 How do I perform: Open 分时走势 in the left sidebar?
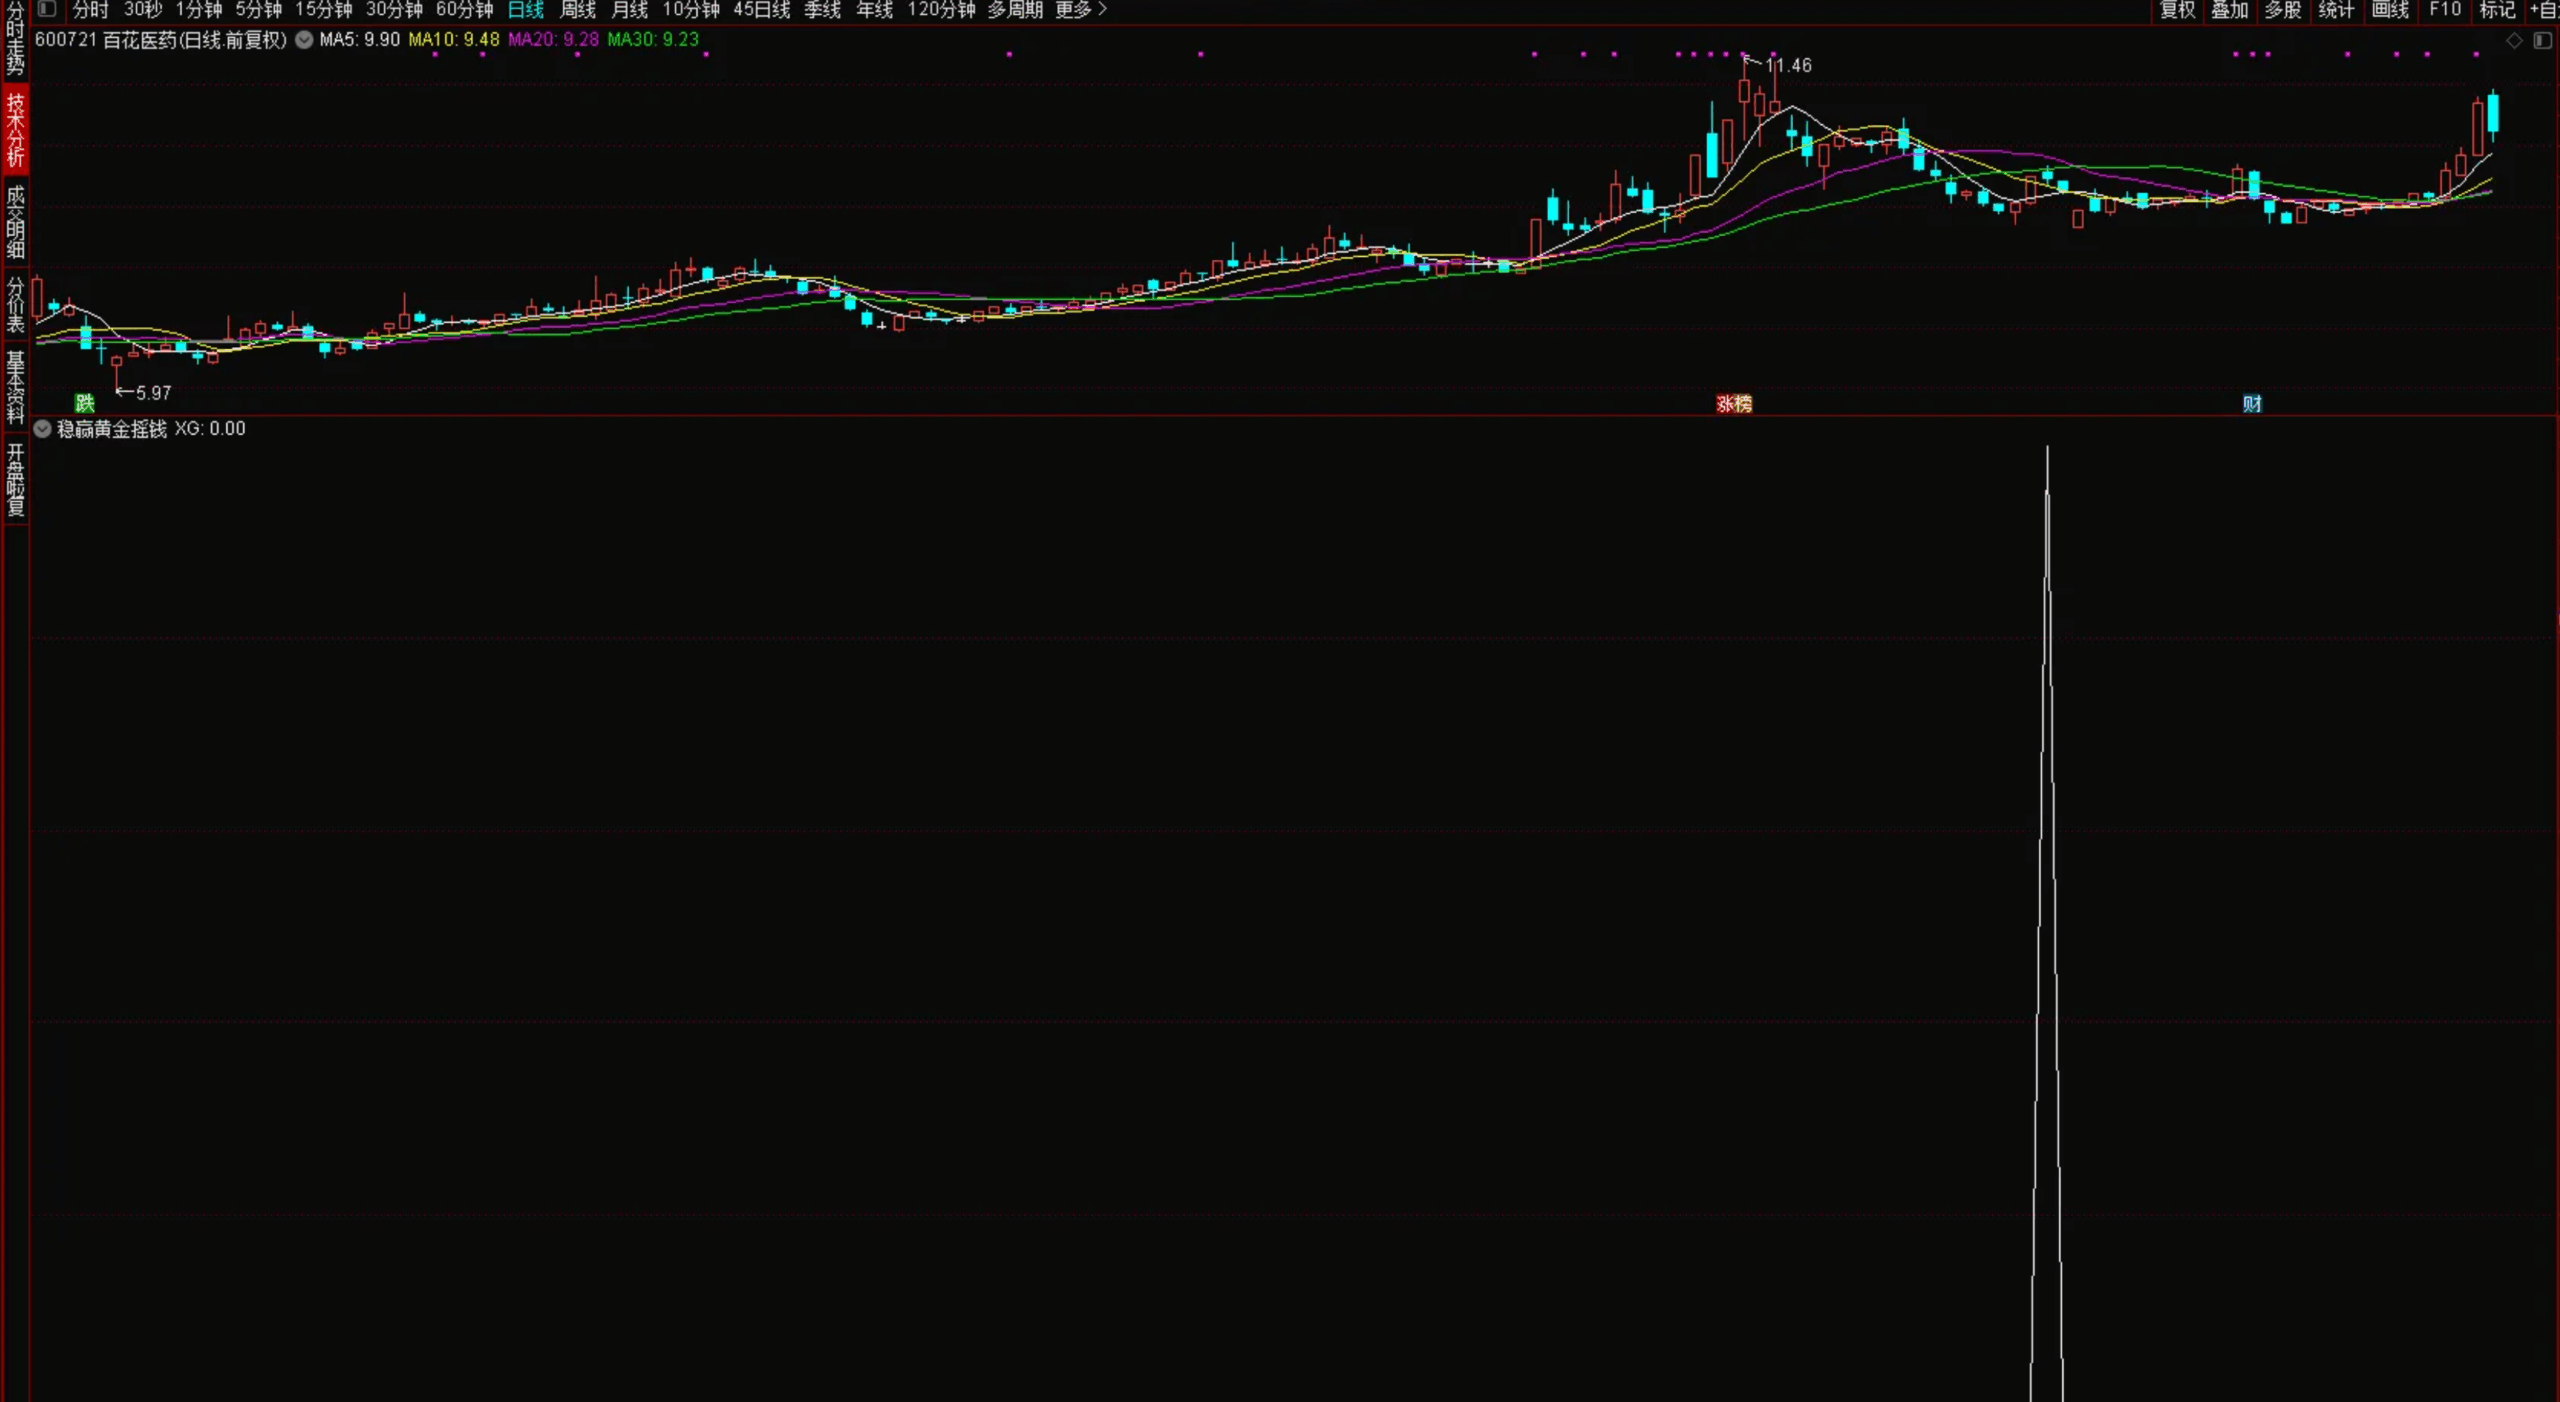point(15,40)
